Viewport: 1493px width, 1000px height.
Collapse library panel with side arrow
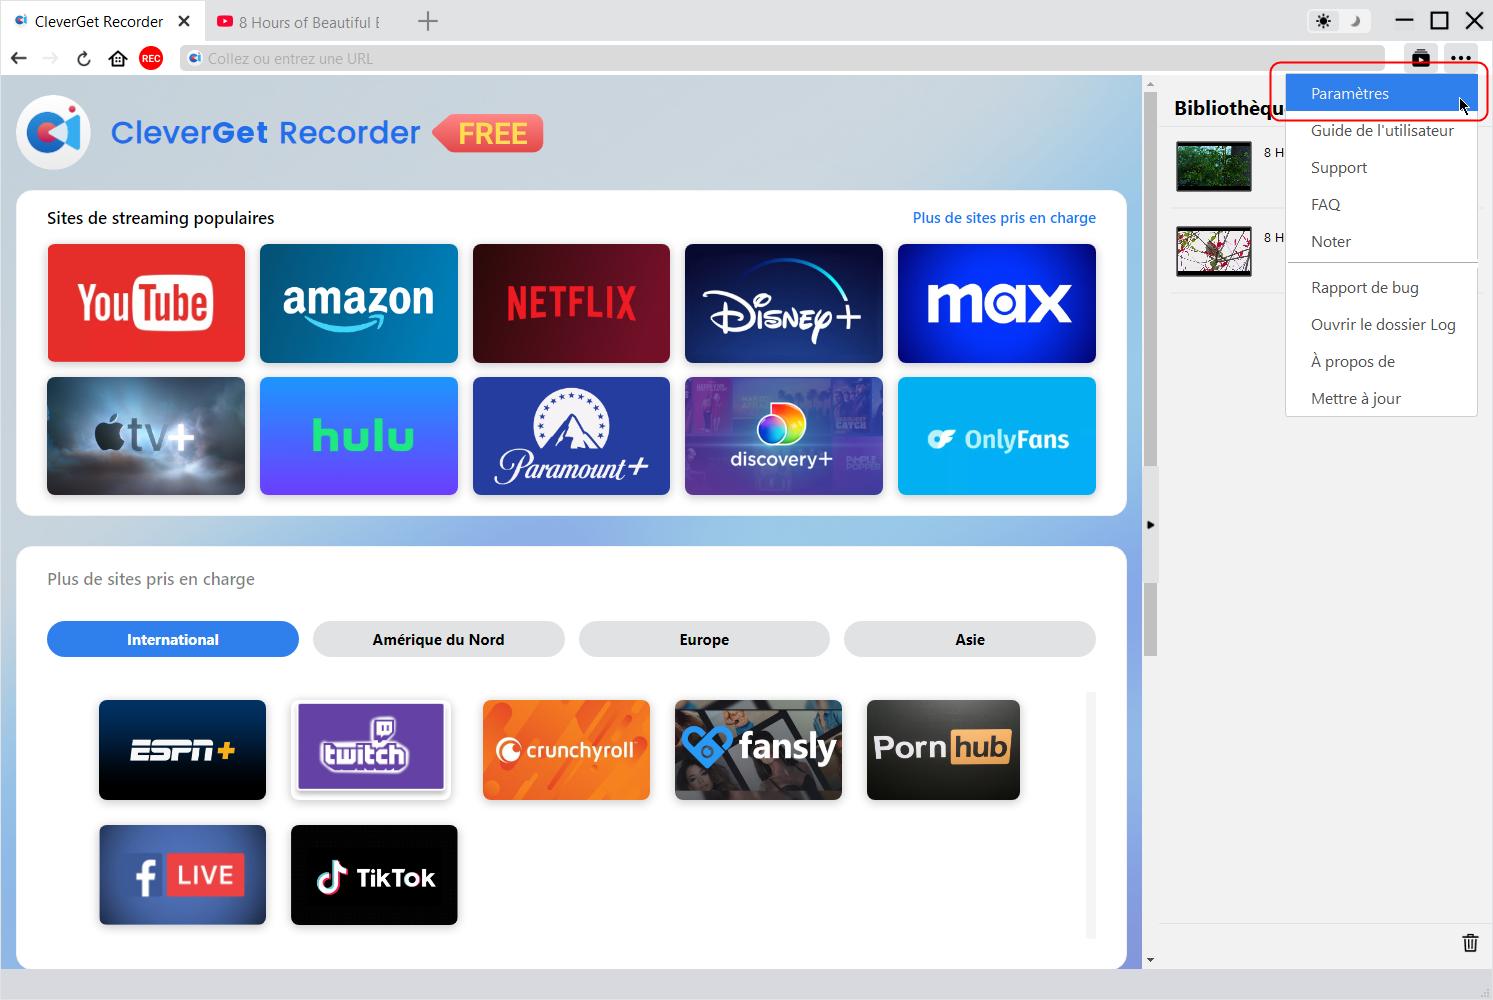[x=1150, y=525]
